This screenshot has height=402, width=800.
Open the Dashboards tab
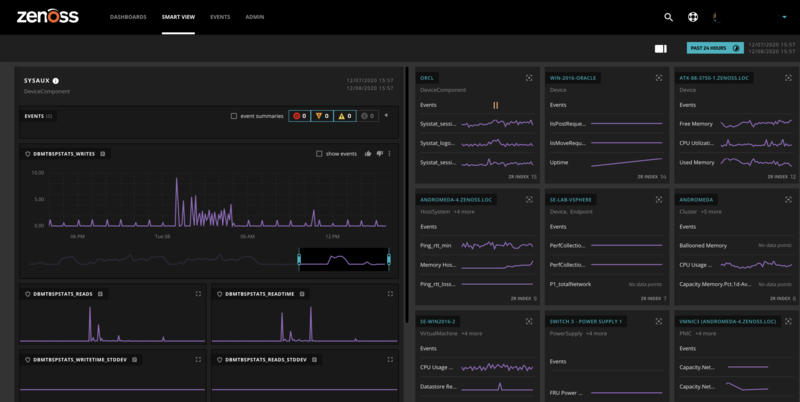tap(128, 17)
